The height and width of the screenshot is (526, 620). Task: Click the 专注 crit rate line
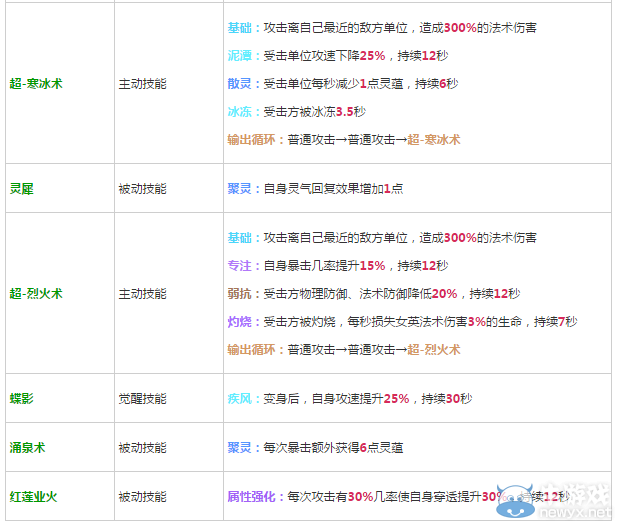[x=338, y=266]
